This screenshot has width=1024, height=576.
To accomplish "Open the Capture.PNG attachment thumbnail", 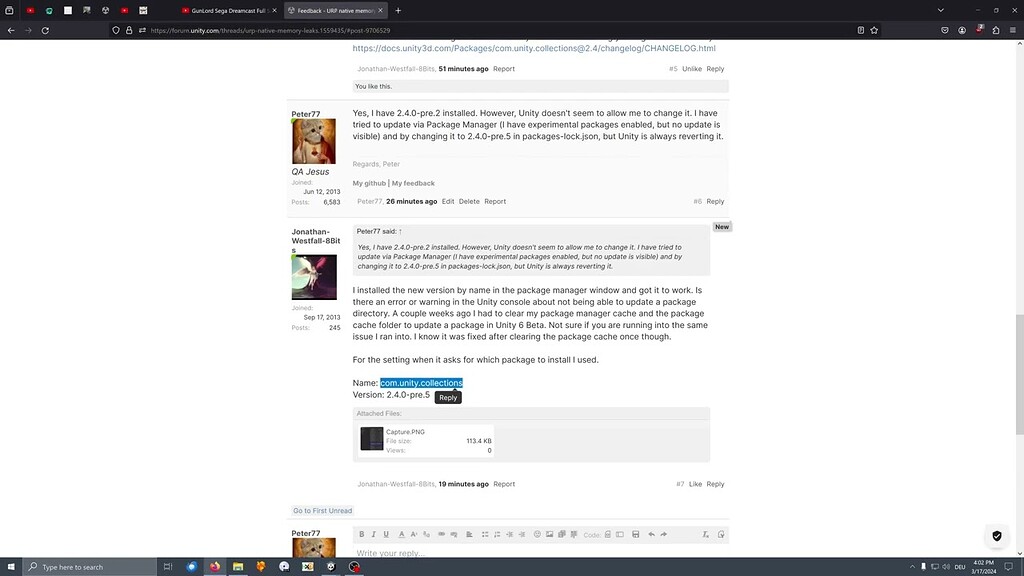I will click(371, 438).
